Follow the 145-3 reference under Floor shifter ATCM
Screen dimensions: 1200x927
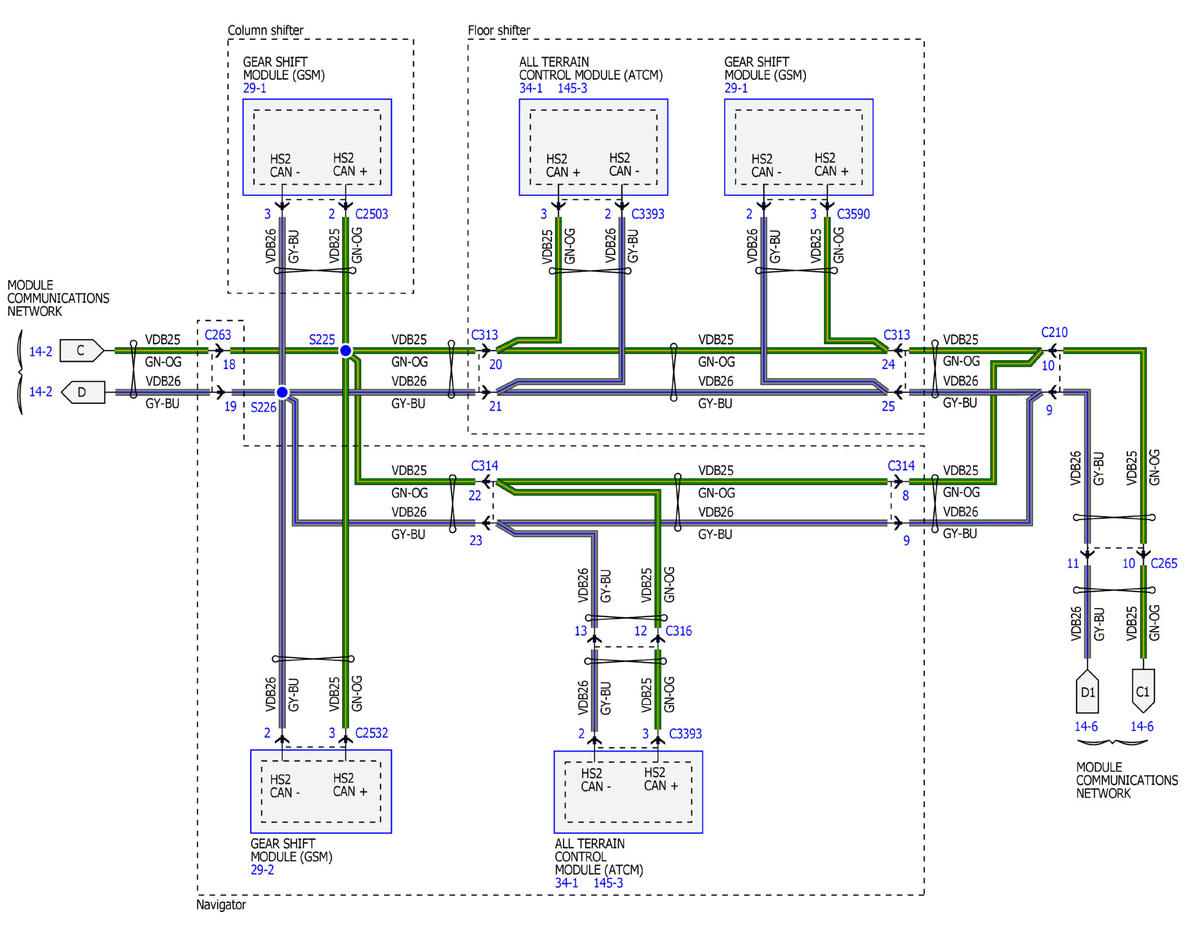coord(573,89)
